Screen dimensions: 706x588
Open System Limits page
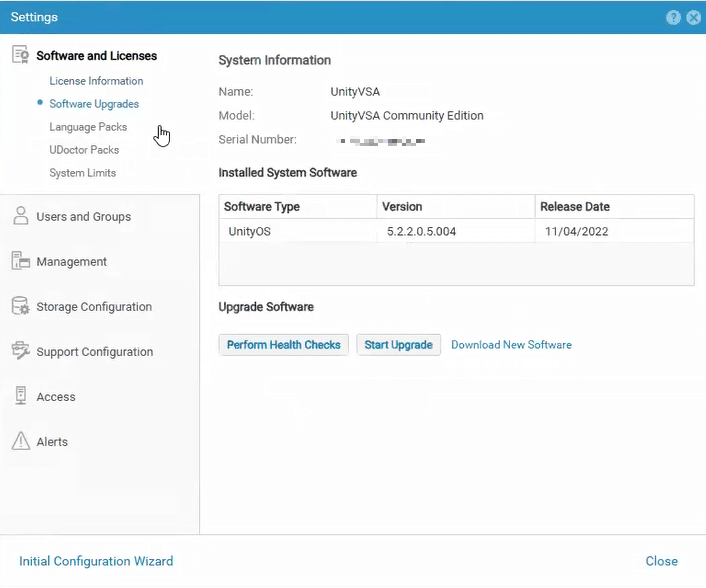[x=82, y=173]
